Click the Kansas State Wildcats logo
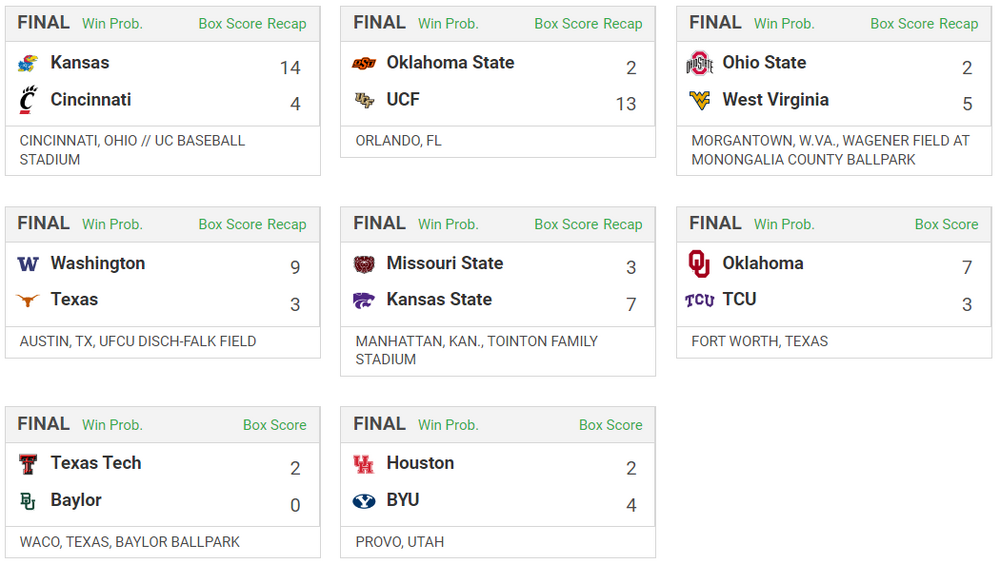The image size is (1000, 564). pyautogui.click(x=364, y=300)
